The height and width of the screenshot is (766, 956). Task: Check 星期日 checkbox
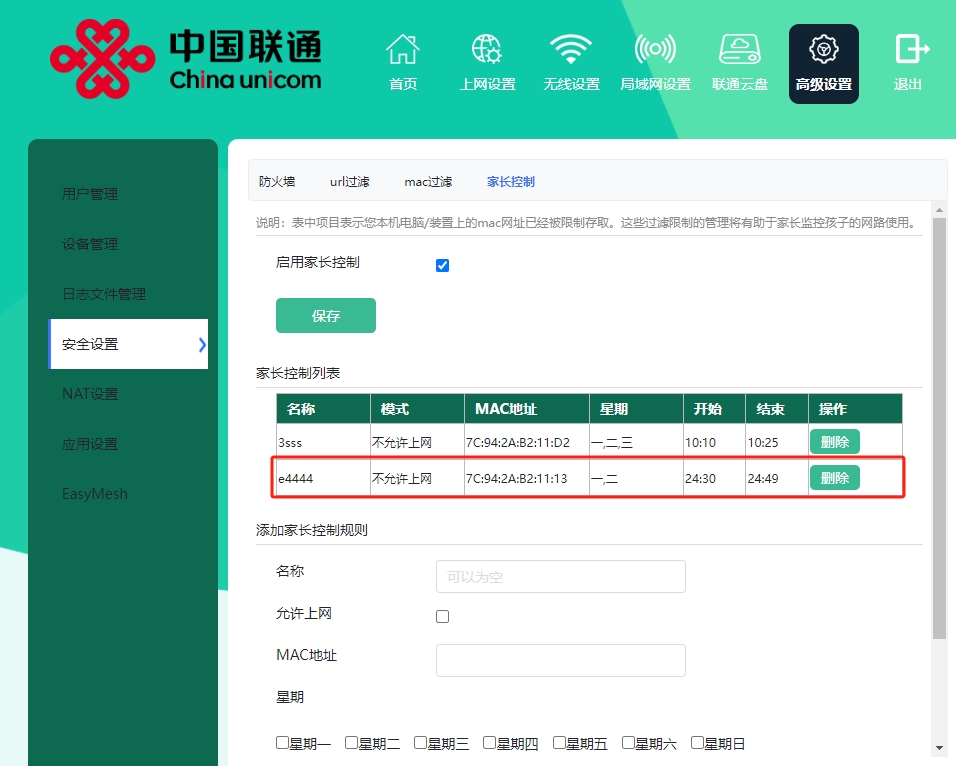point(697,742)
